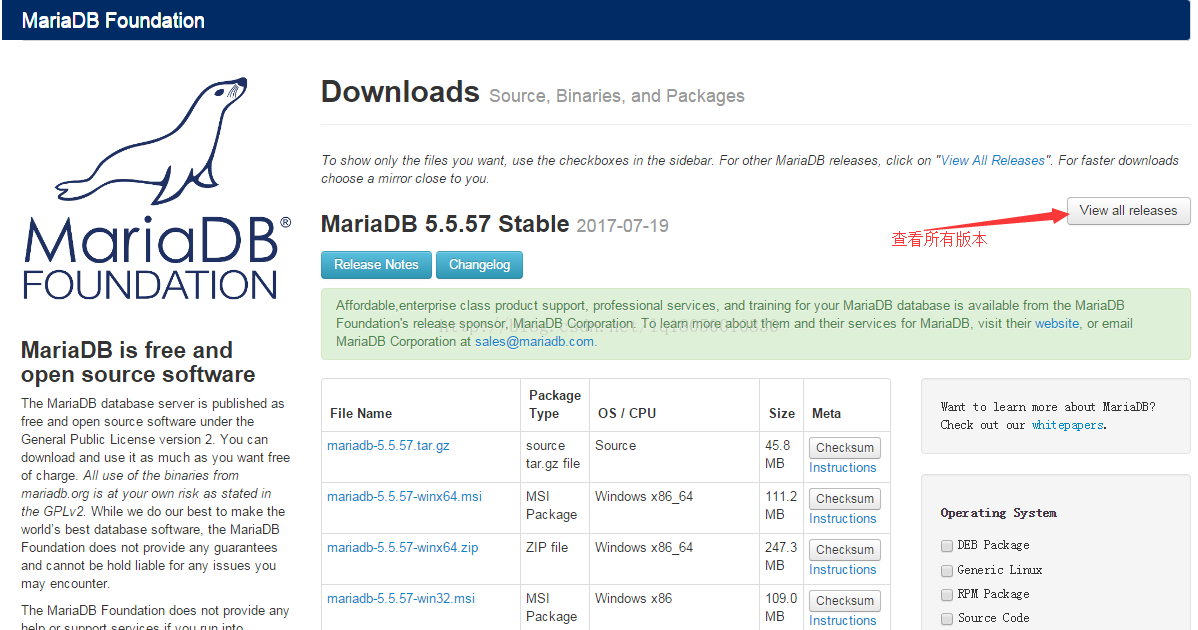Visit the MariaDB Corporation website link
The height and width of the screenshot is (630, 1198).
[x=1057, y=324]
